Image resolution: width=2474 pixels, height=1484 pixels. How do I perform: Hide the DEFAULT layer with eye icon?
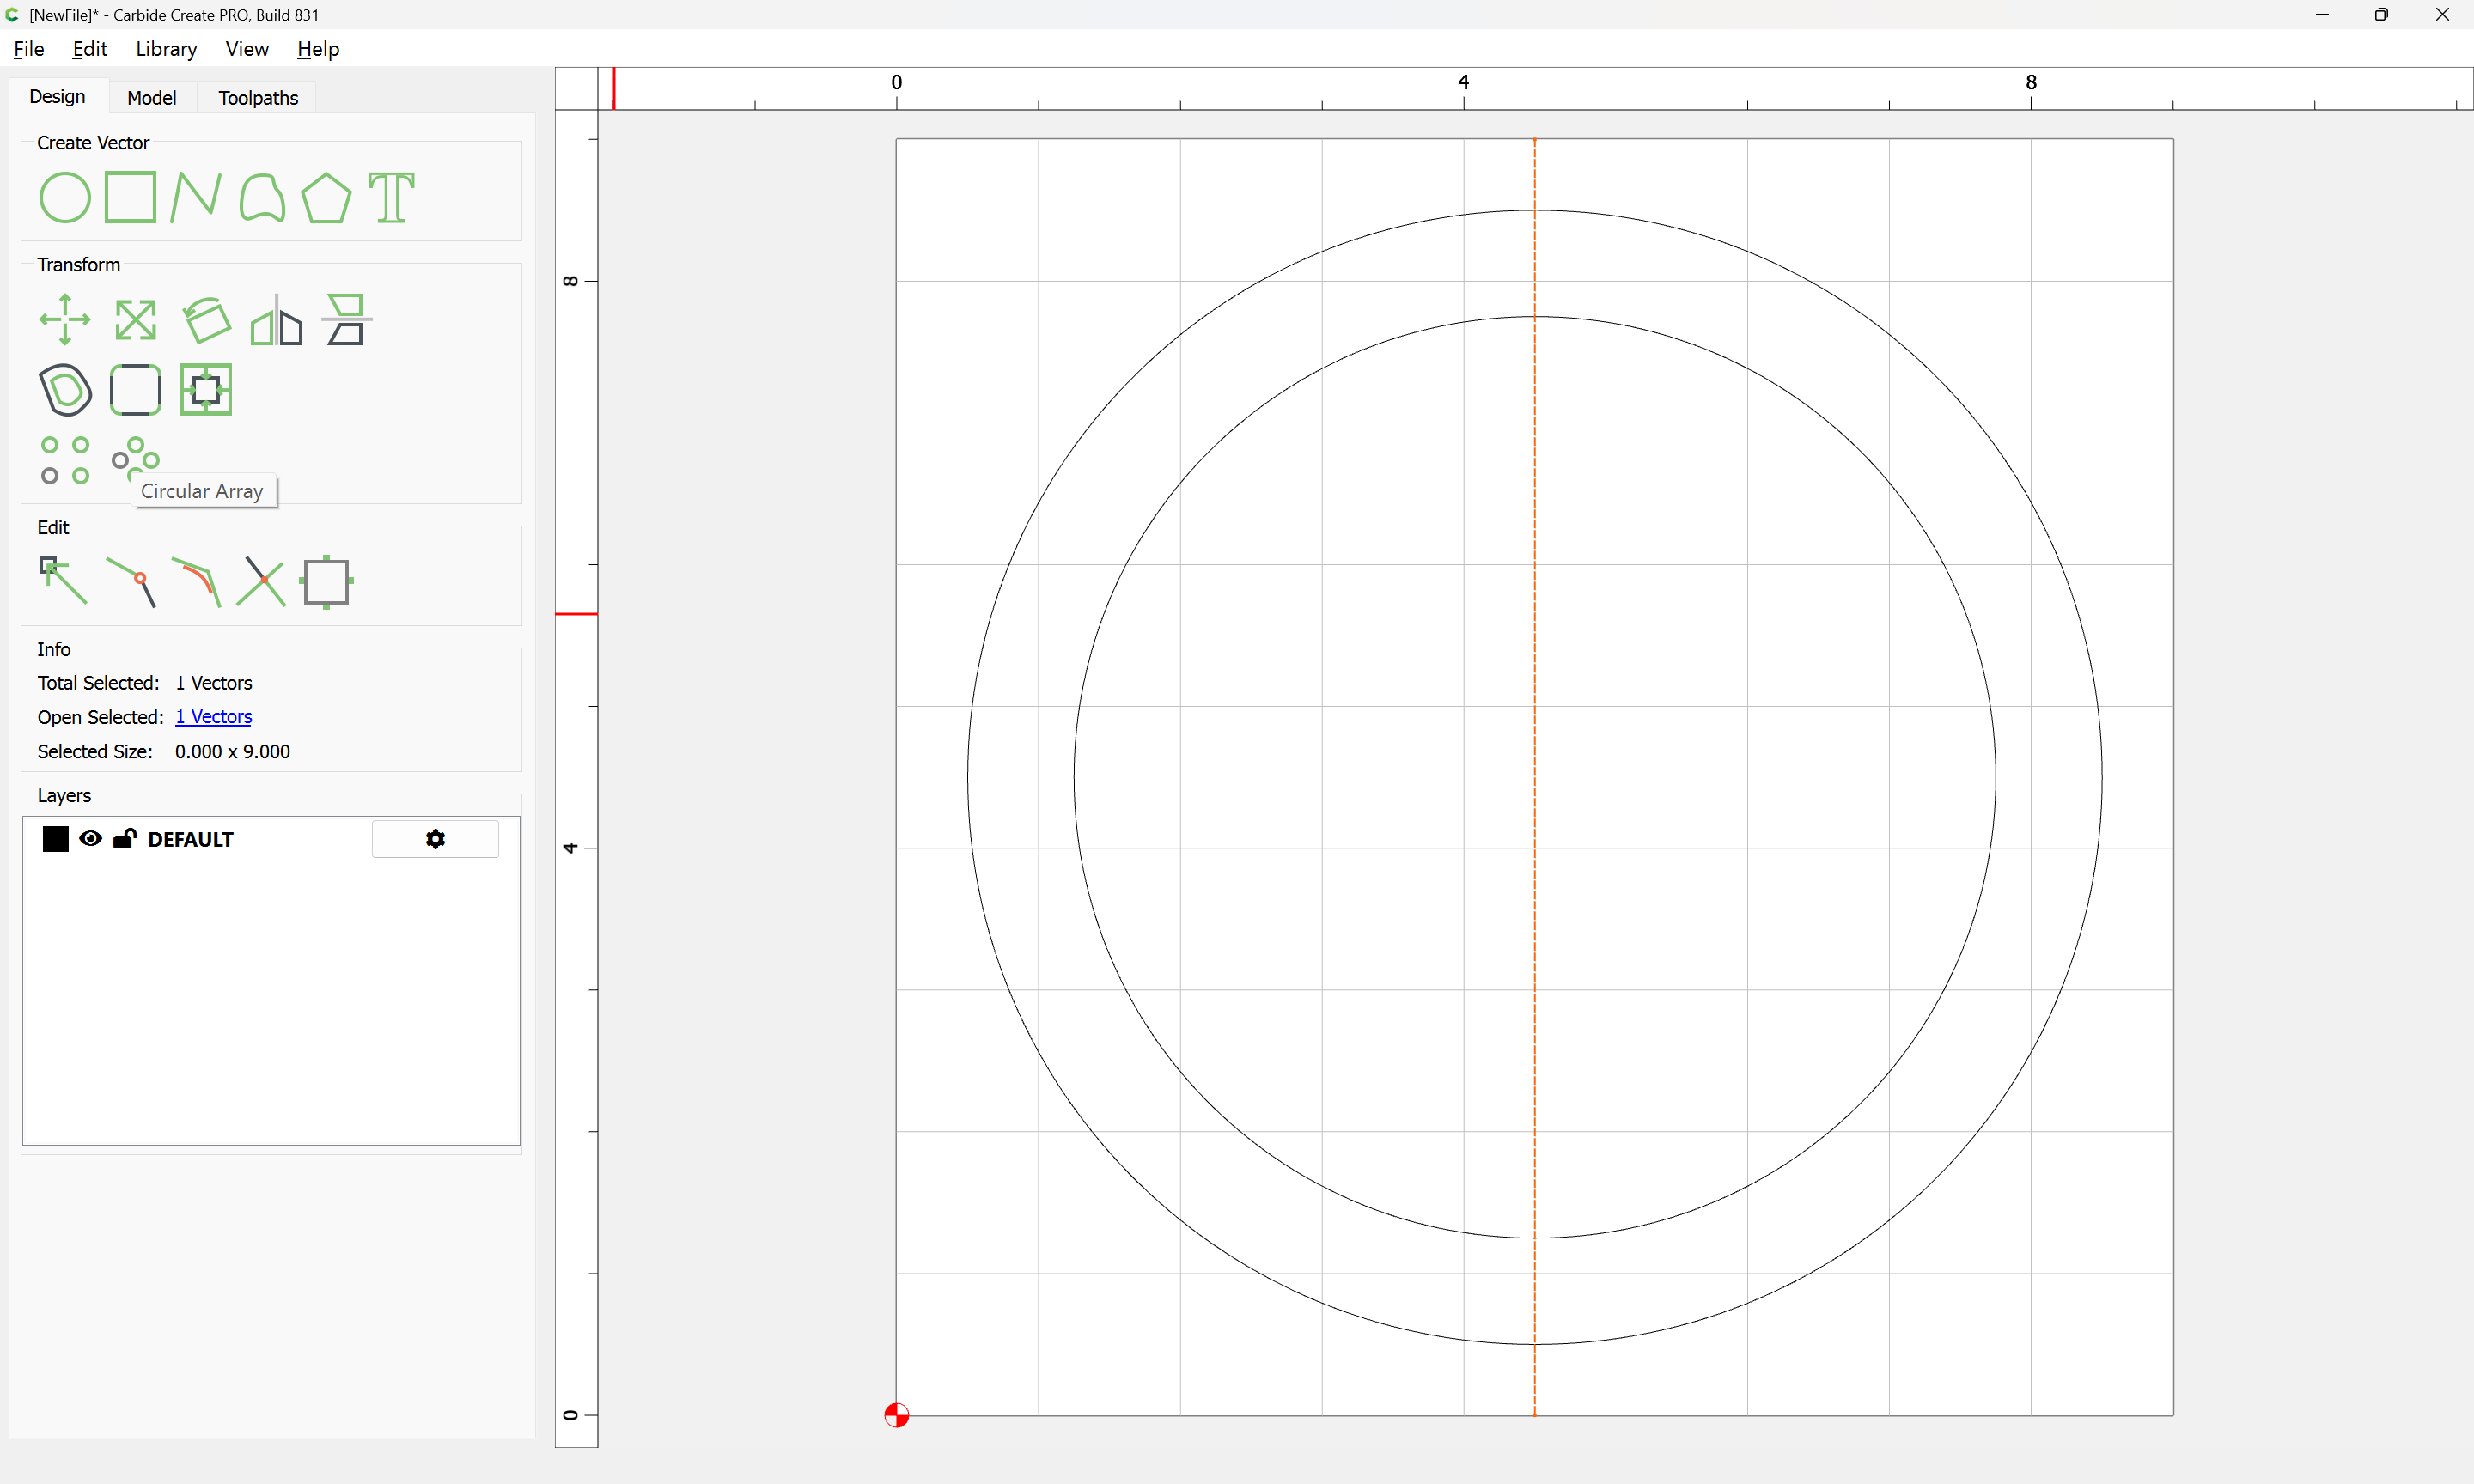pyautogui.click(x=90, y=839)
